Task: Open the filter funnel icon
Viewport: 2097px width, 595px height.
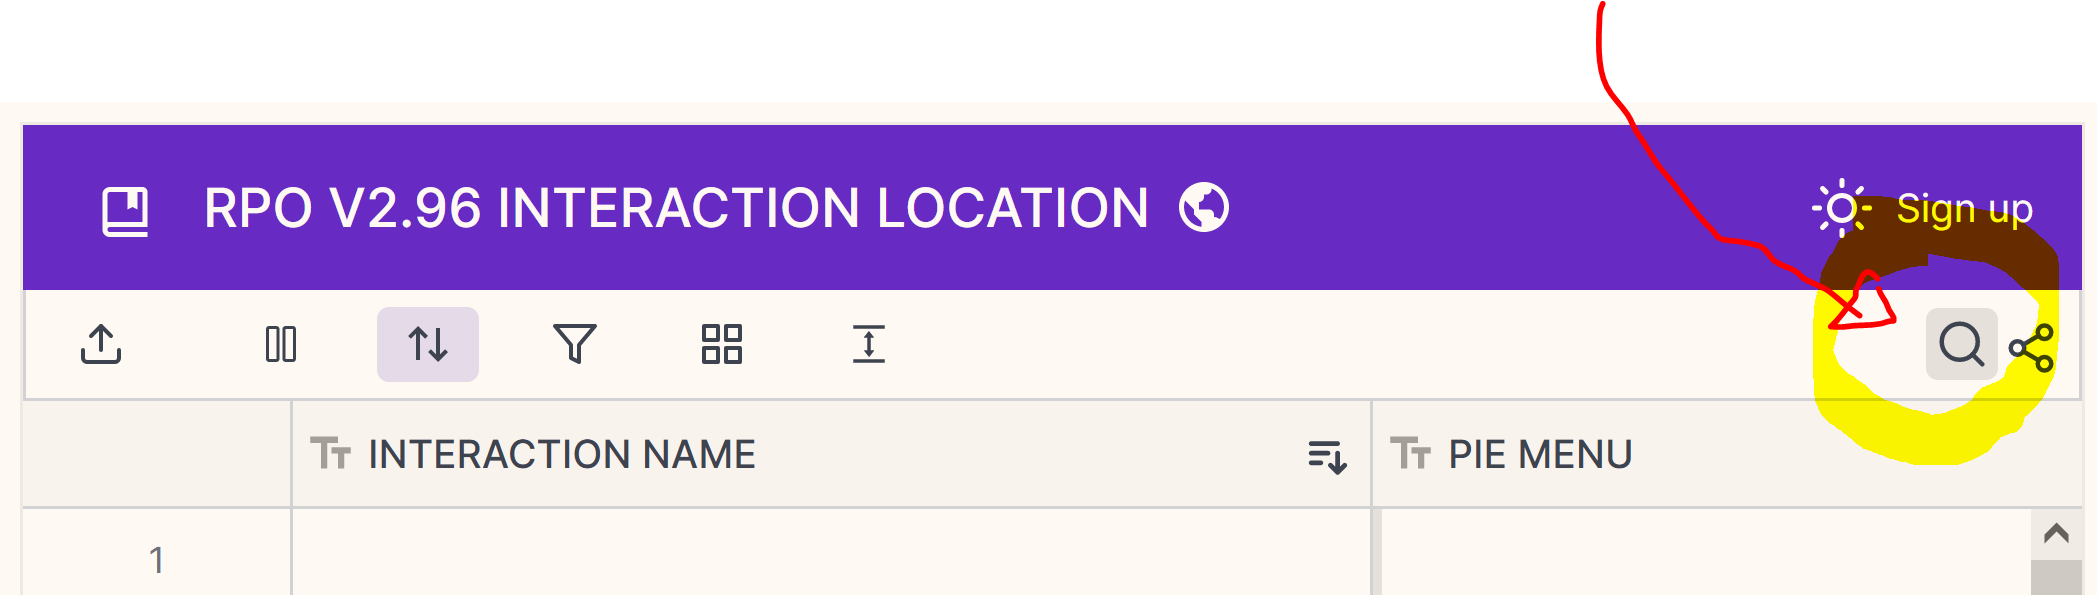Action: pos(575,344)
